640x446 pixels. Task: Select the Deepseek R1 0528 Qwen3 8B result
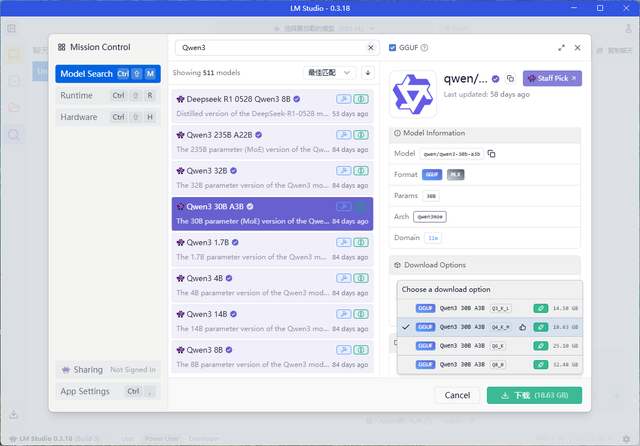tap(272, 107)
